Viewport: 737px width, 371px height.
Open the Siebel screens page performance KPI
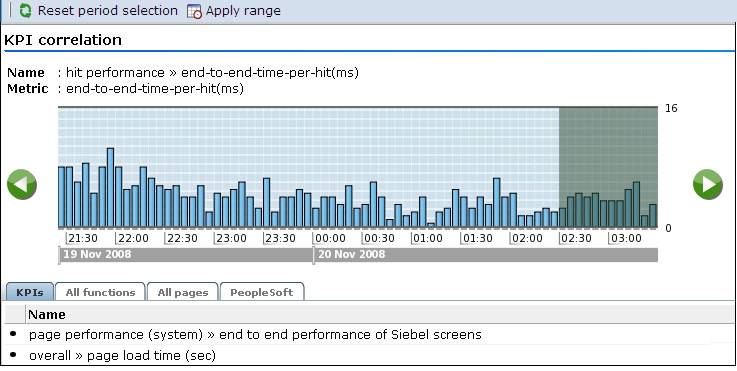255,334
